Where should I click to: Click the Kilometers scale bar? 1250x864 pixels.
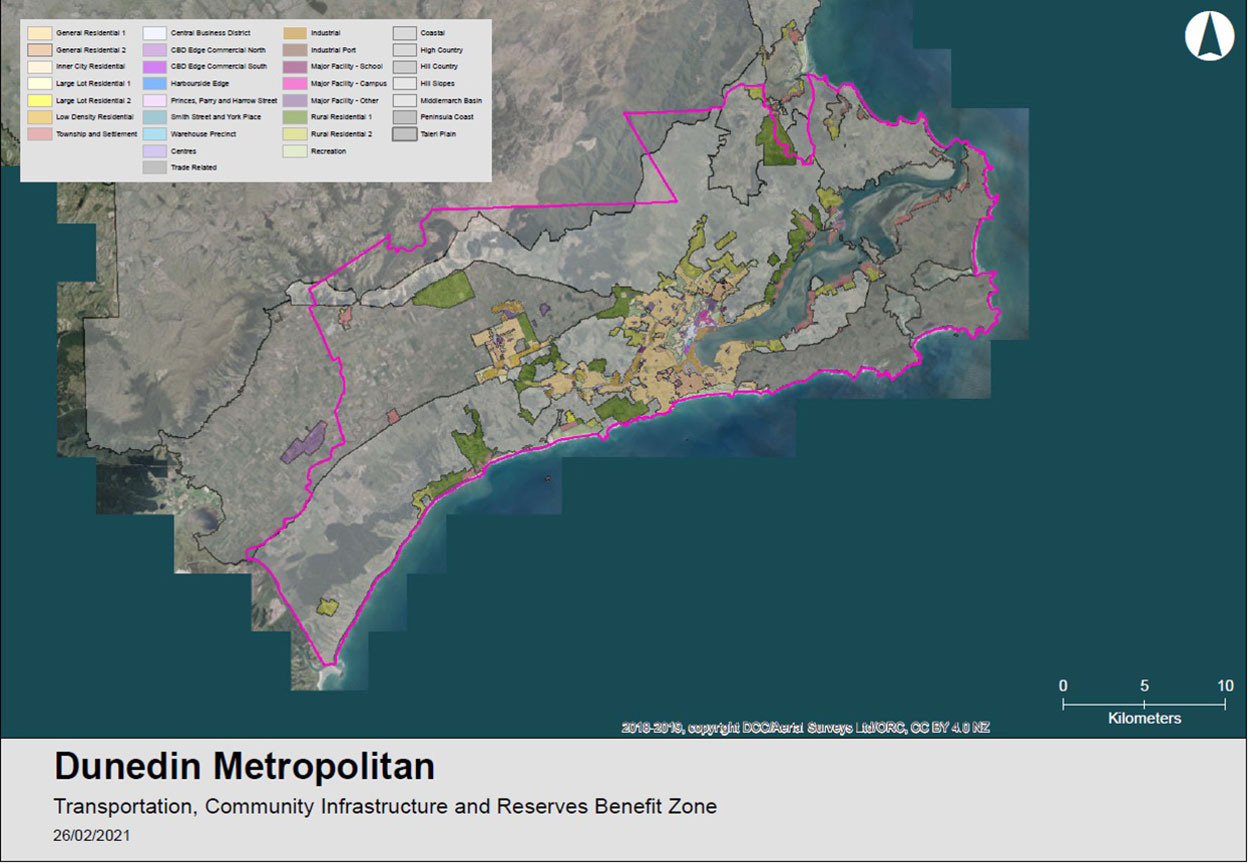(1144, 705)
